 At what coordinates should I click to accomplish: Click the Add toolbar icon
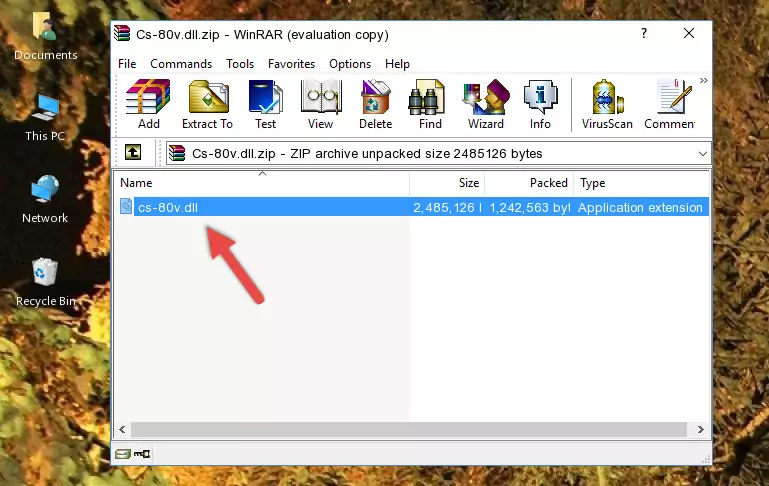(148, 104)
